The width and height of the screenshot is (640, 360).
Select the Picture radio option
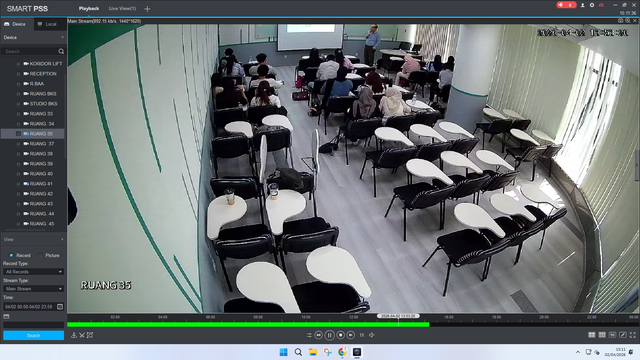pos(40,256)
